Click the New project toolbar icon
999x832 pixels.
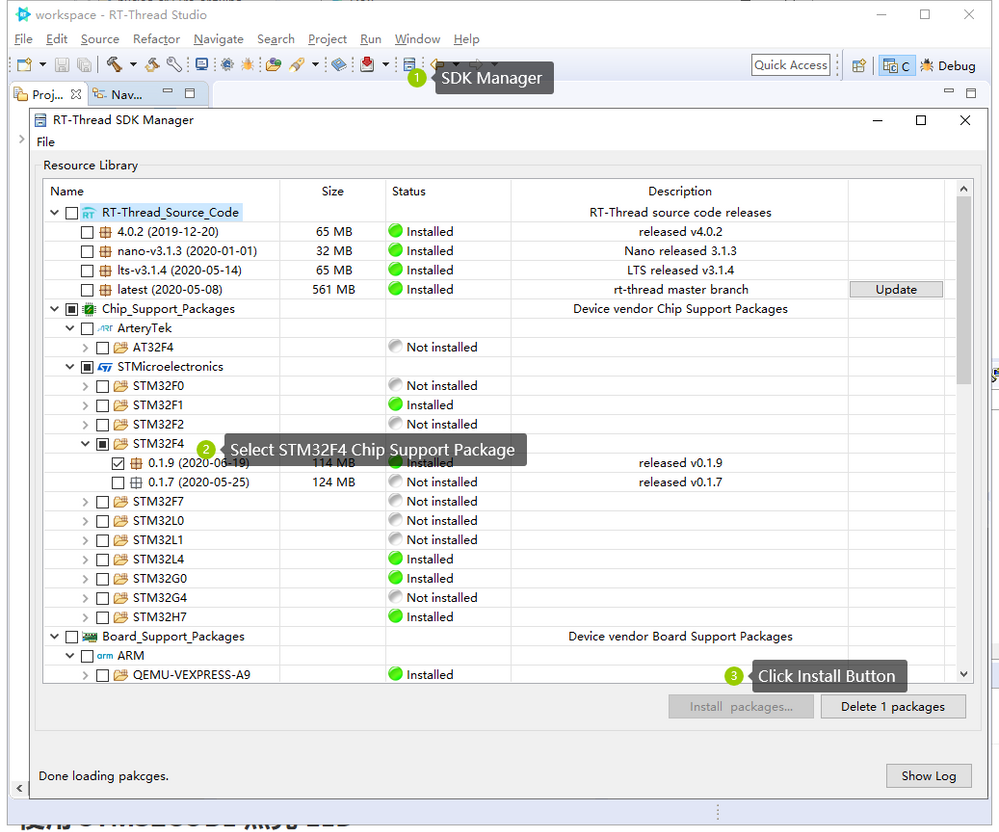click(x=24, y=64)
